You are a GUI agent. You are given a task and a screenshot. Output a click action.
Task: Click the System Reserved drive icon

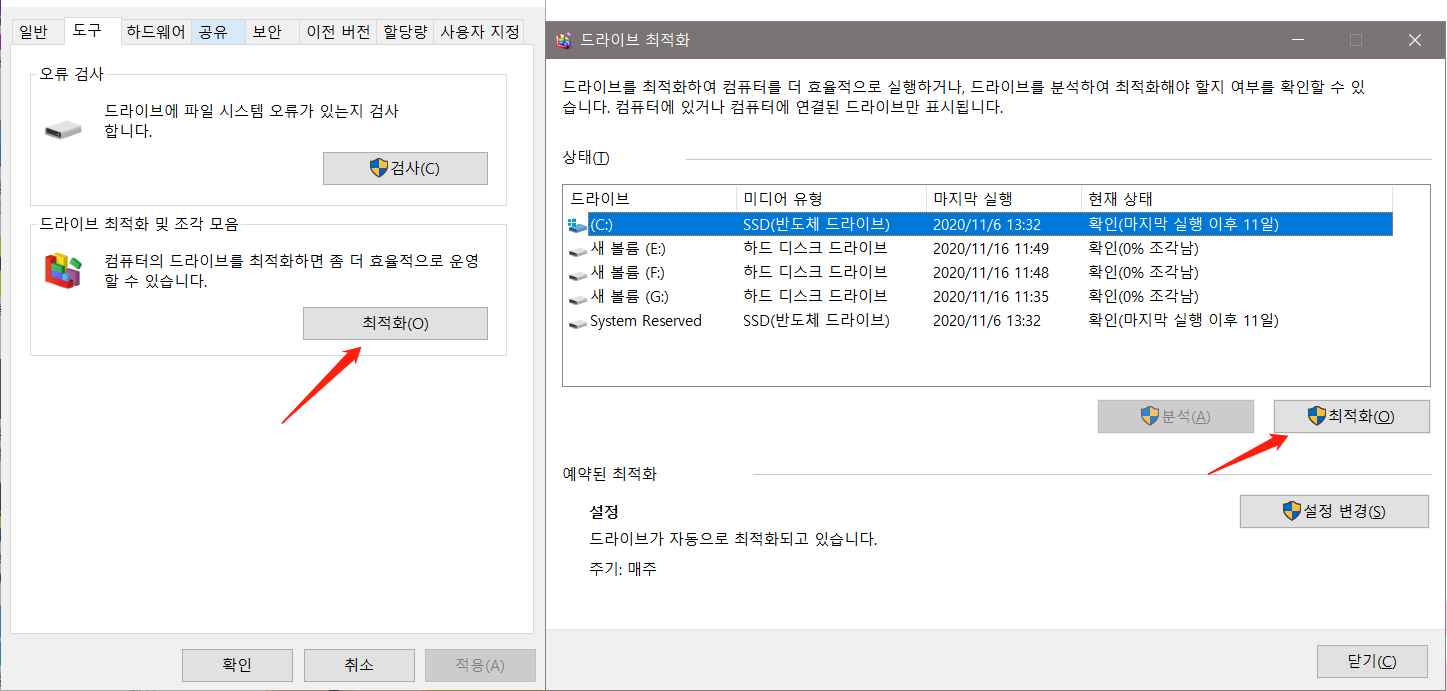(x=577, y=320)
